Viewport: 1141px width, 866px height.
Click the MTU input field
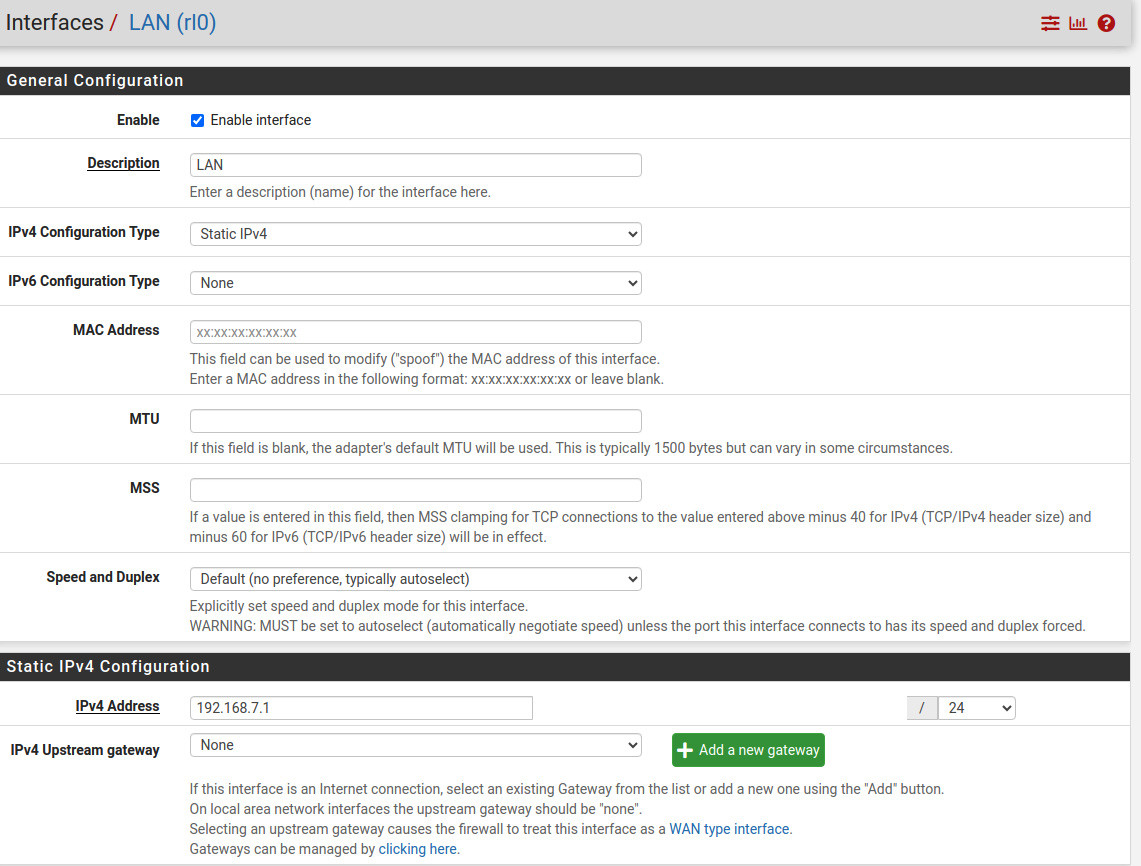click(415, 421)
